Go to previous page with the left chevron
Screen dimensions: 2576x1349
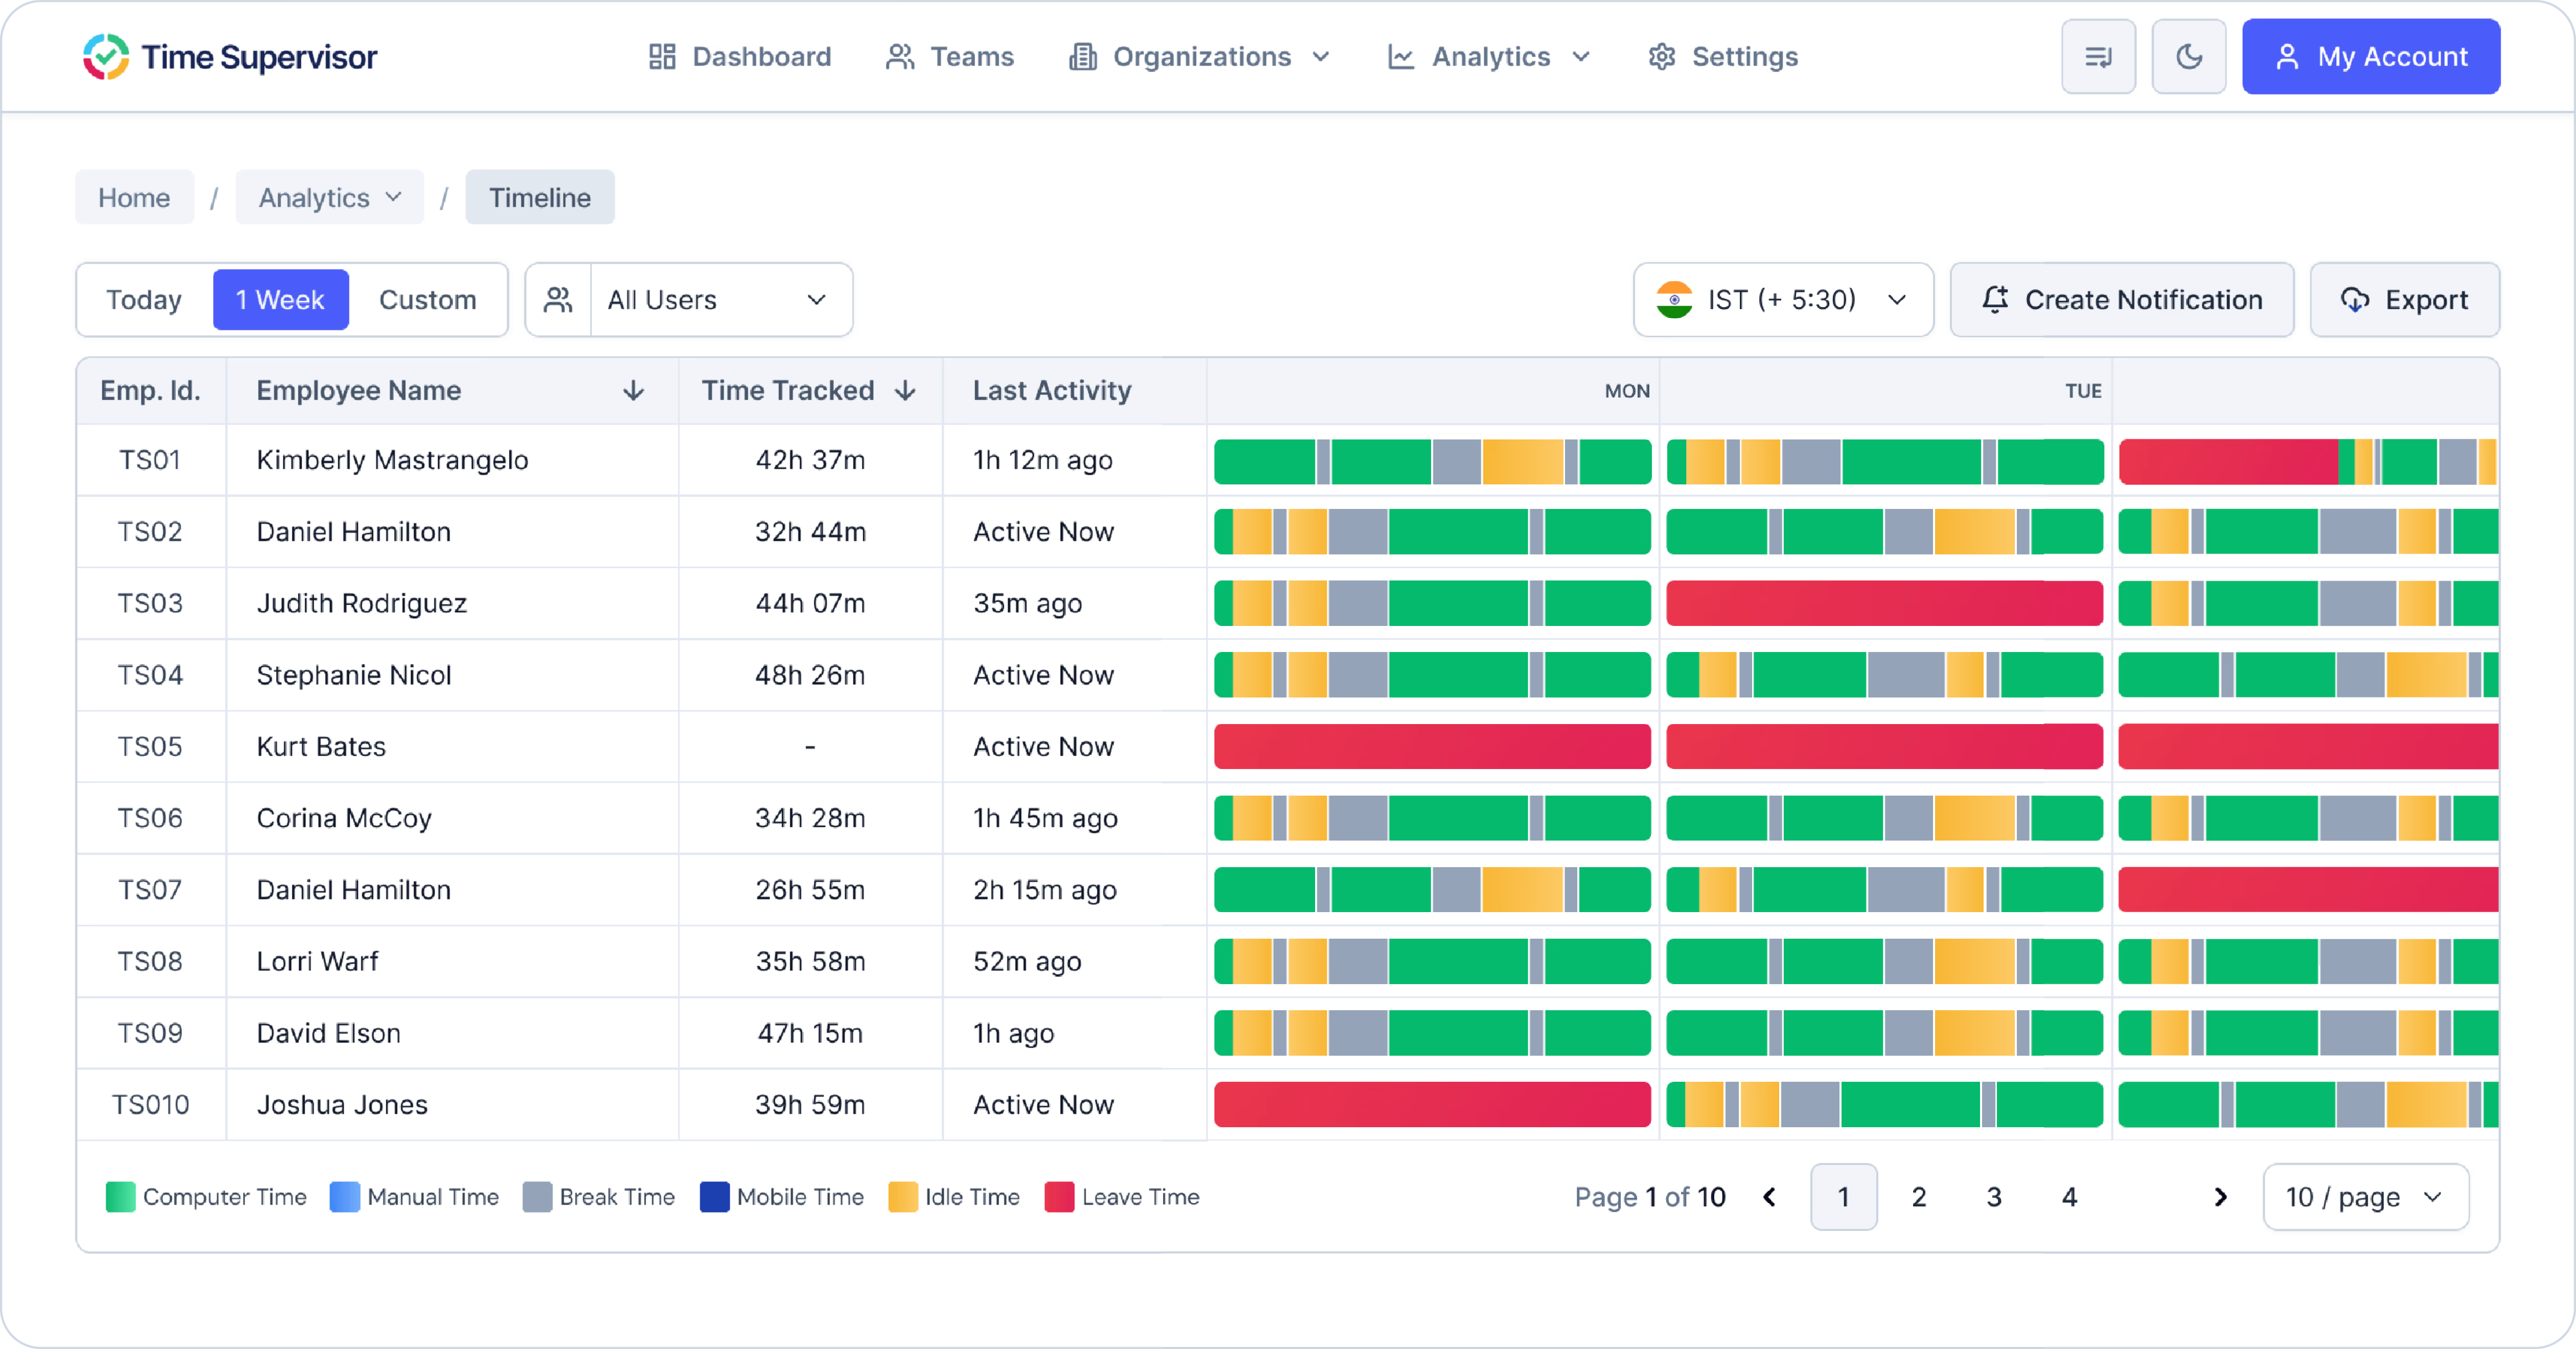click(1769, 1197)
